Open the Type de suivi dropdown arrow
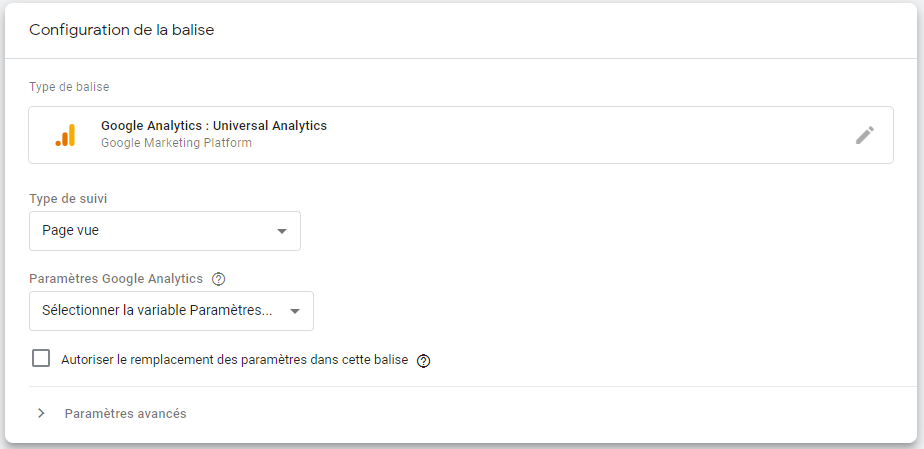This screenshot has width=924, height=449. (281, 231)
